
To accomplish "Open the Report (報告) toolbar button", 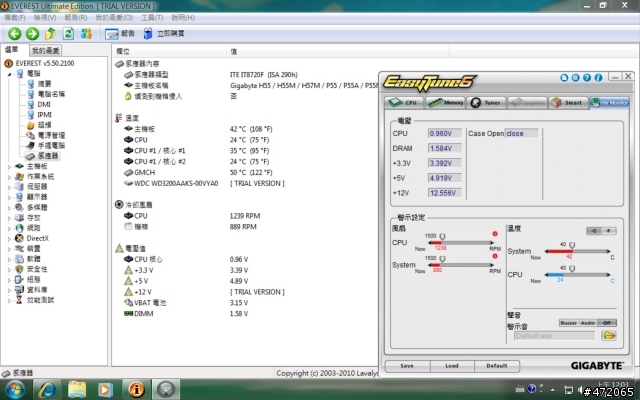I will click(120, 33).
